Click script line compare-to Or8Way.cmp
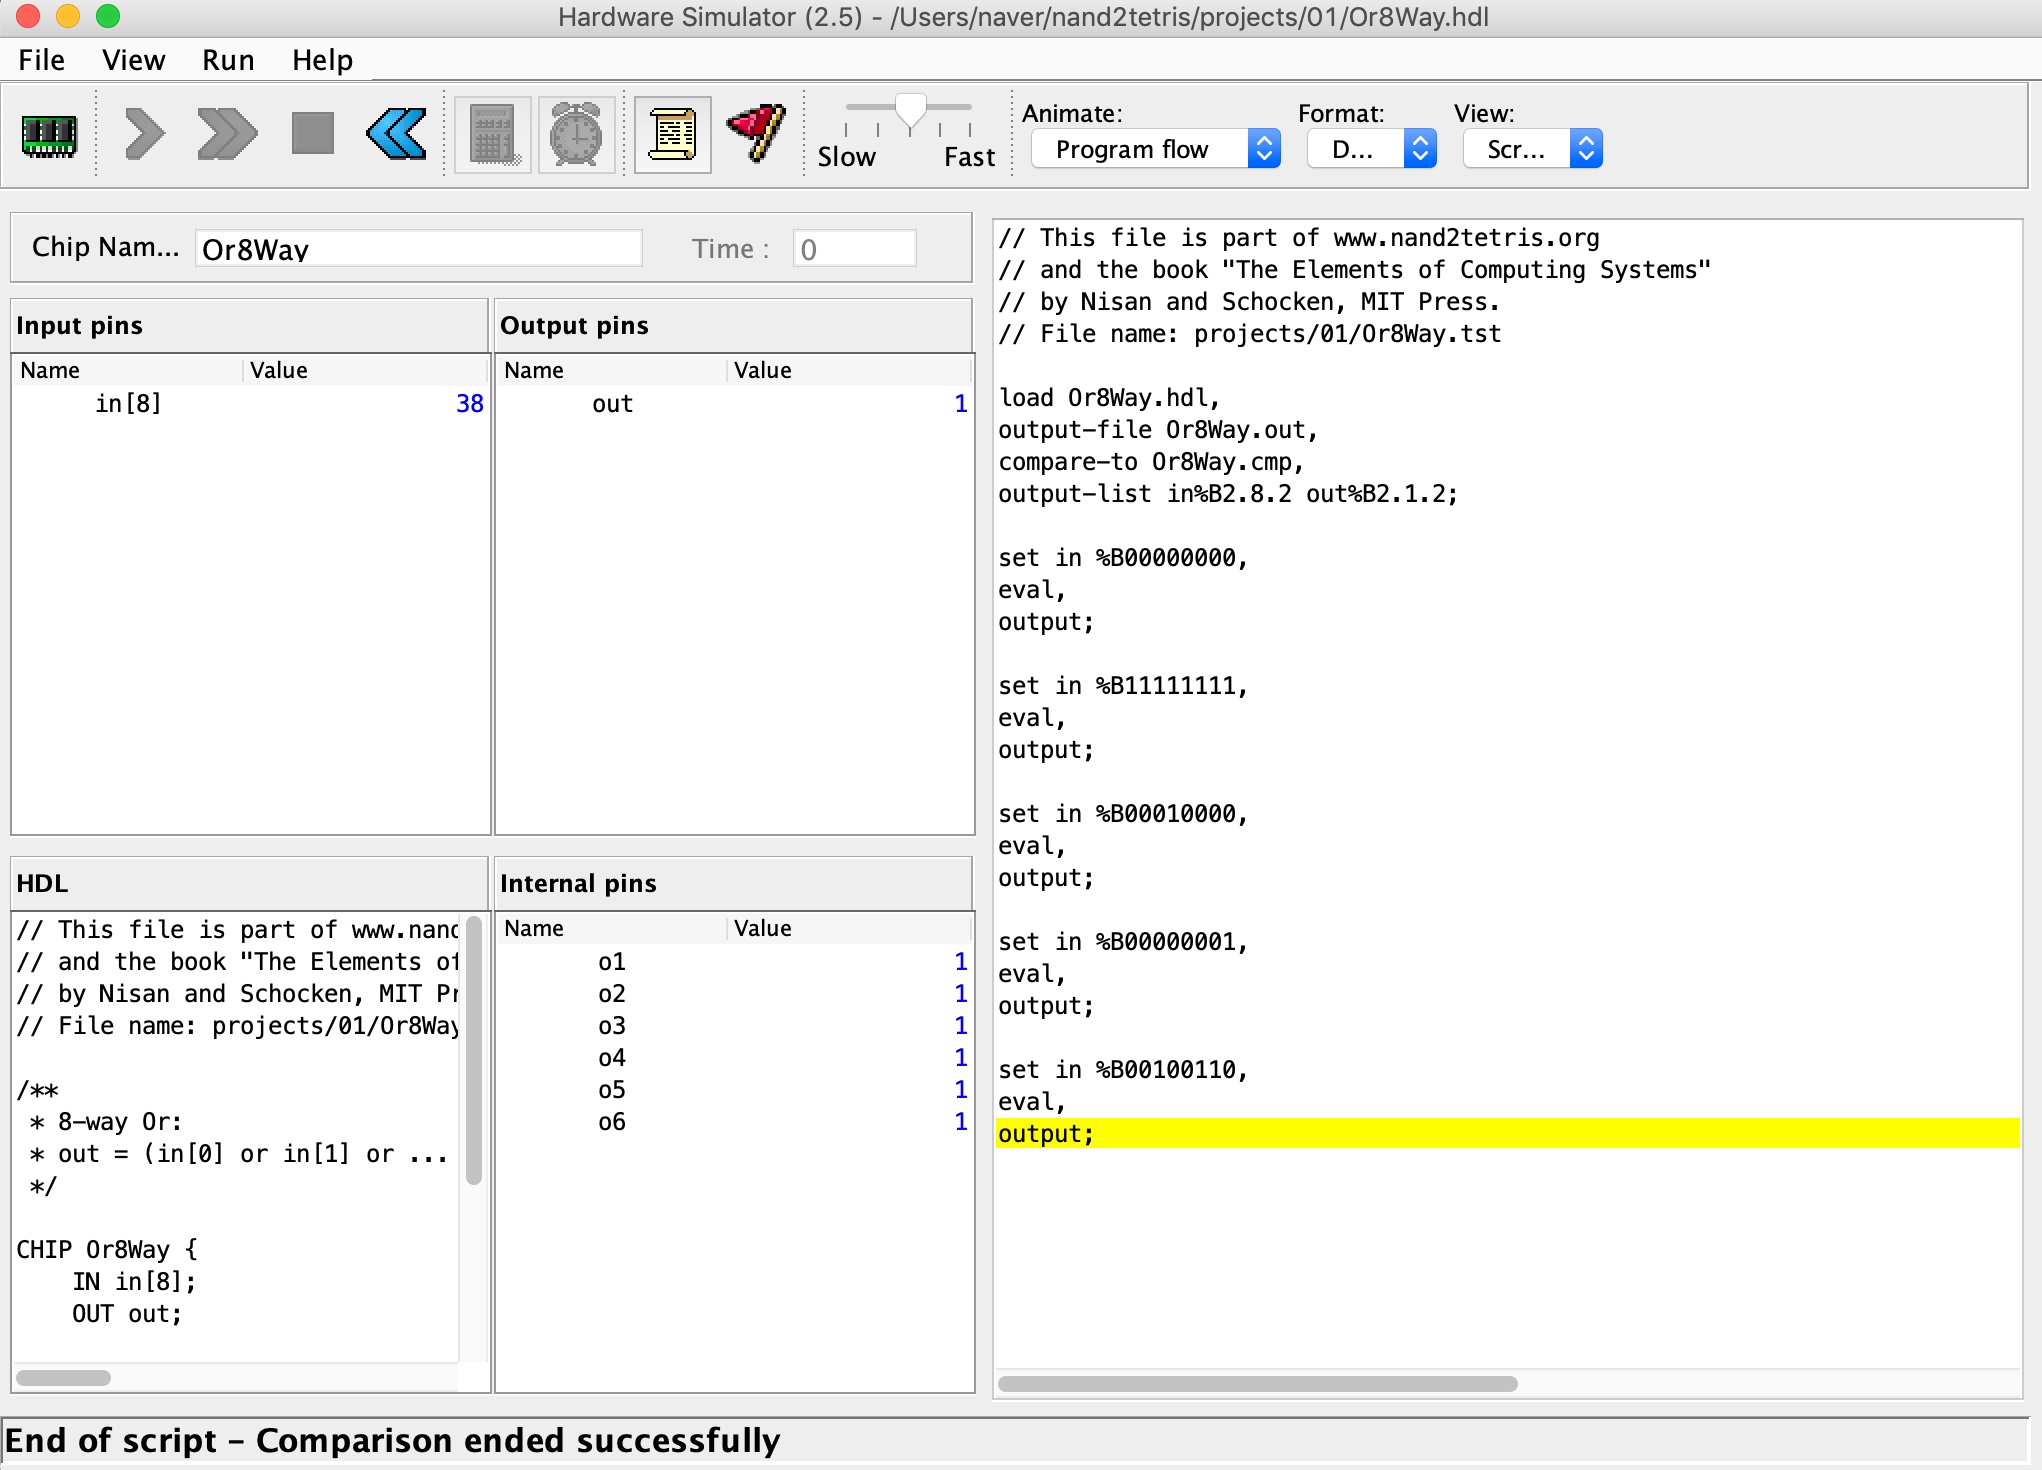The height and width of the screenshot is (1470, 2042). (x=1151, y=461)
